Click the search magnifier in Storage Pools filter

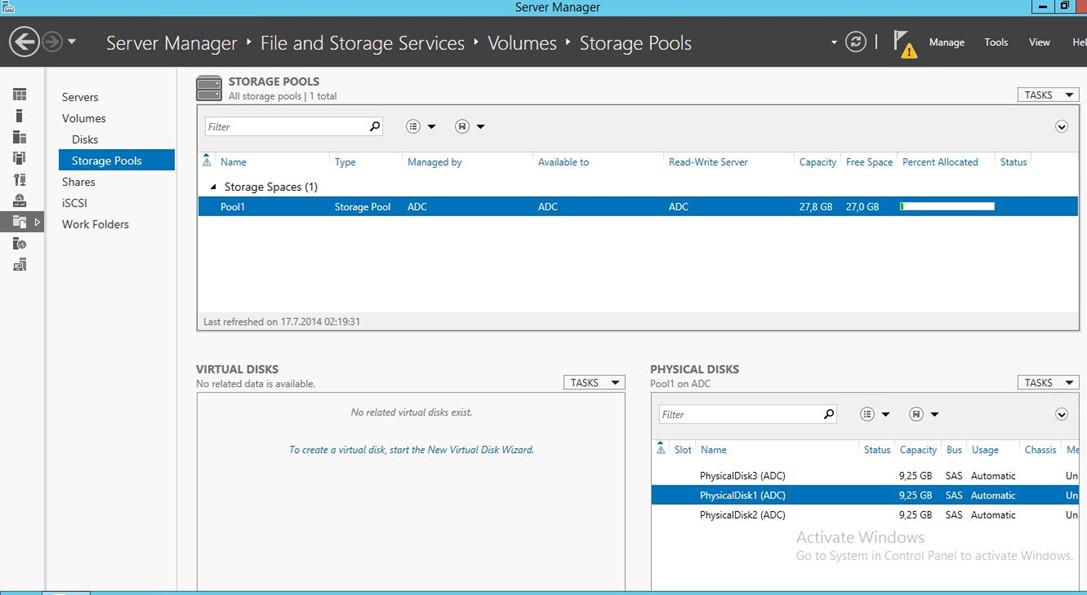(x=375, y=126)
